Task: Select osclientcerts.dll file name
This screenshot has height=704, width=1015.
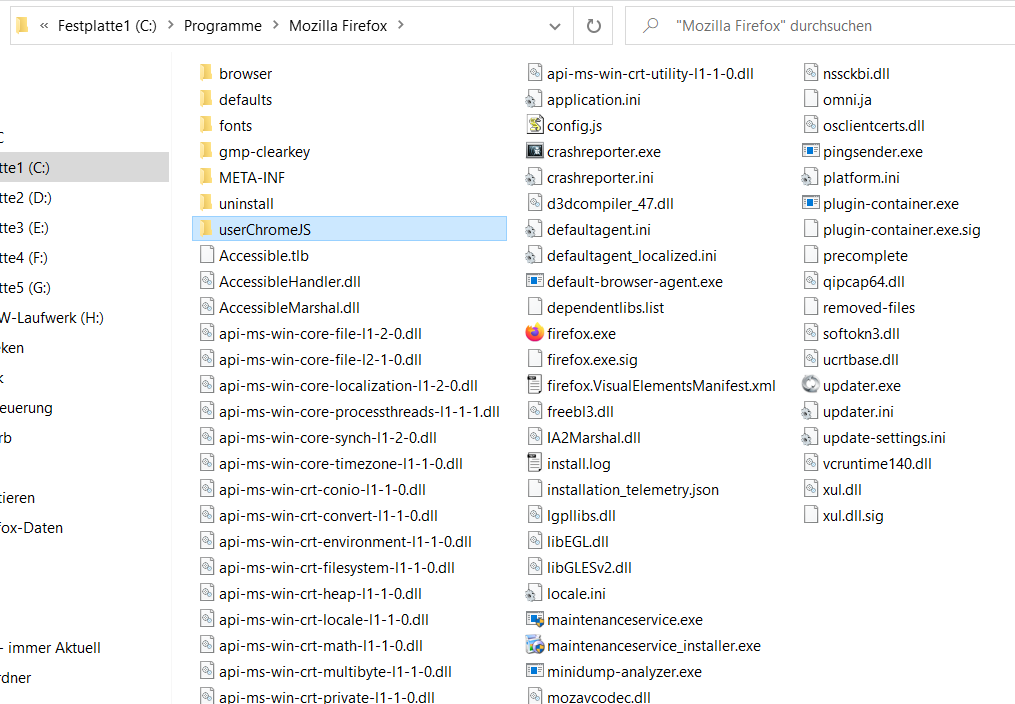Action: point(873,126)
